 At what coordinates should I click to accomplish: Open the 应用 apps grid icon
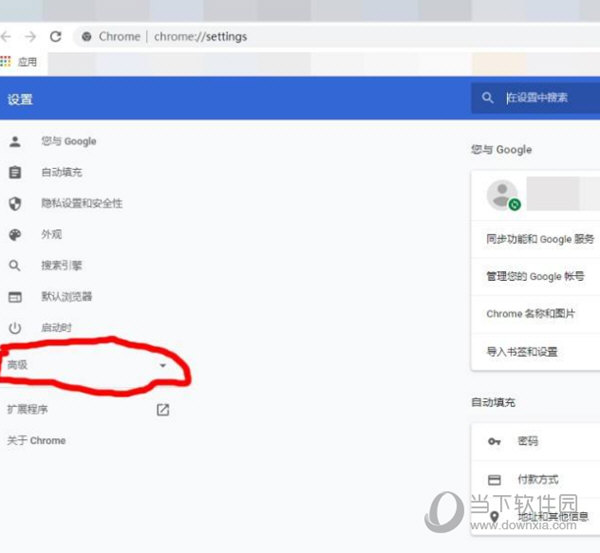(x=5, y=61)
